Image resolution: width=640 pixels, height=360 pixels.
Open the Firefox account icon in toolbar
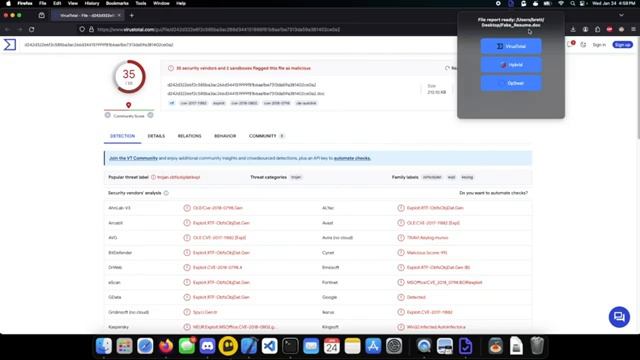(x=585, y=29)
